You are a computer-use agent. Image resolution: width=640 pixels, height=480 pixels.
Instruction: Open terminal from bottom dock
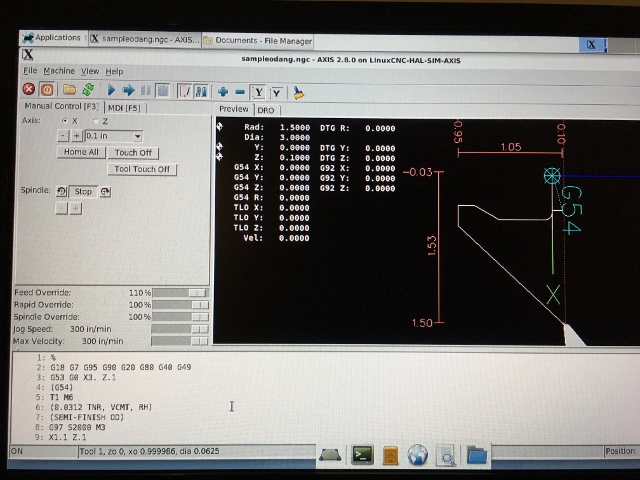coord(362,455)
